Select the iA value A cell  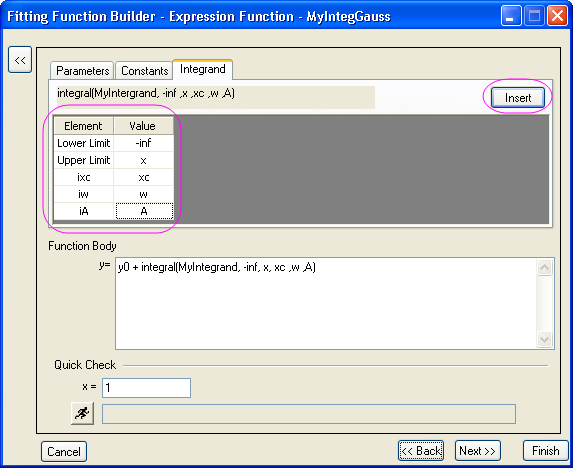[x=144, y=211]
